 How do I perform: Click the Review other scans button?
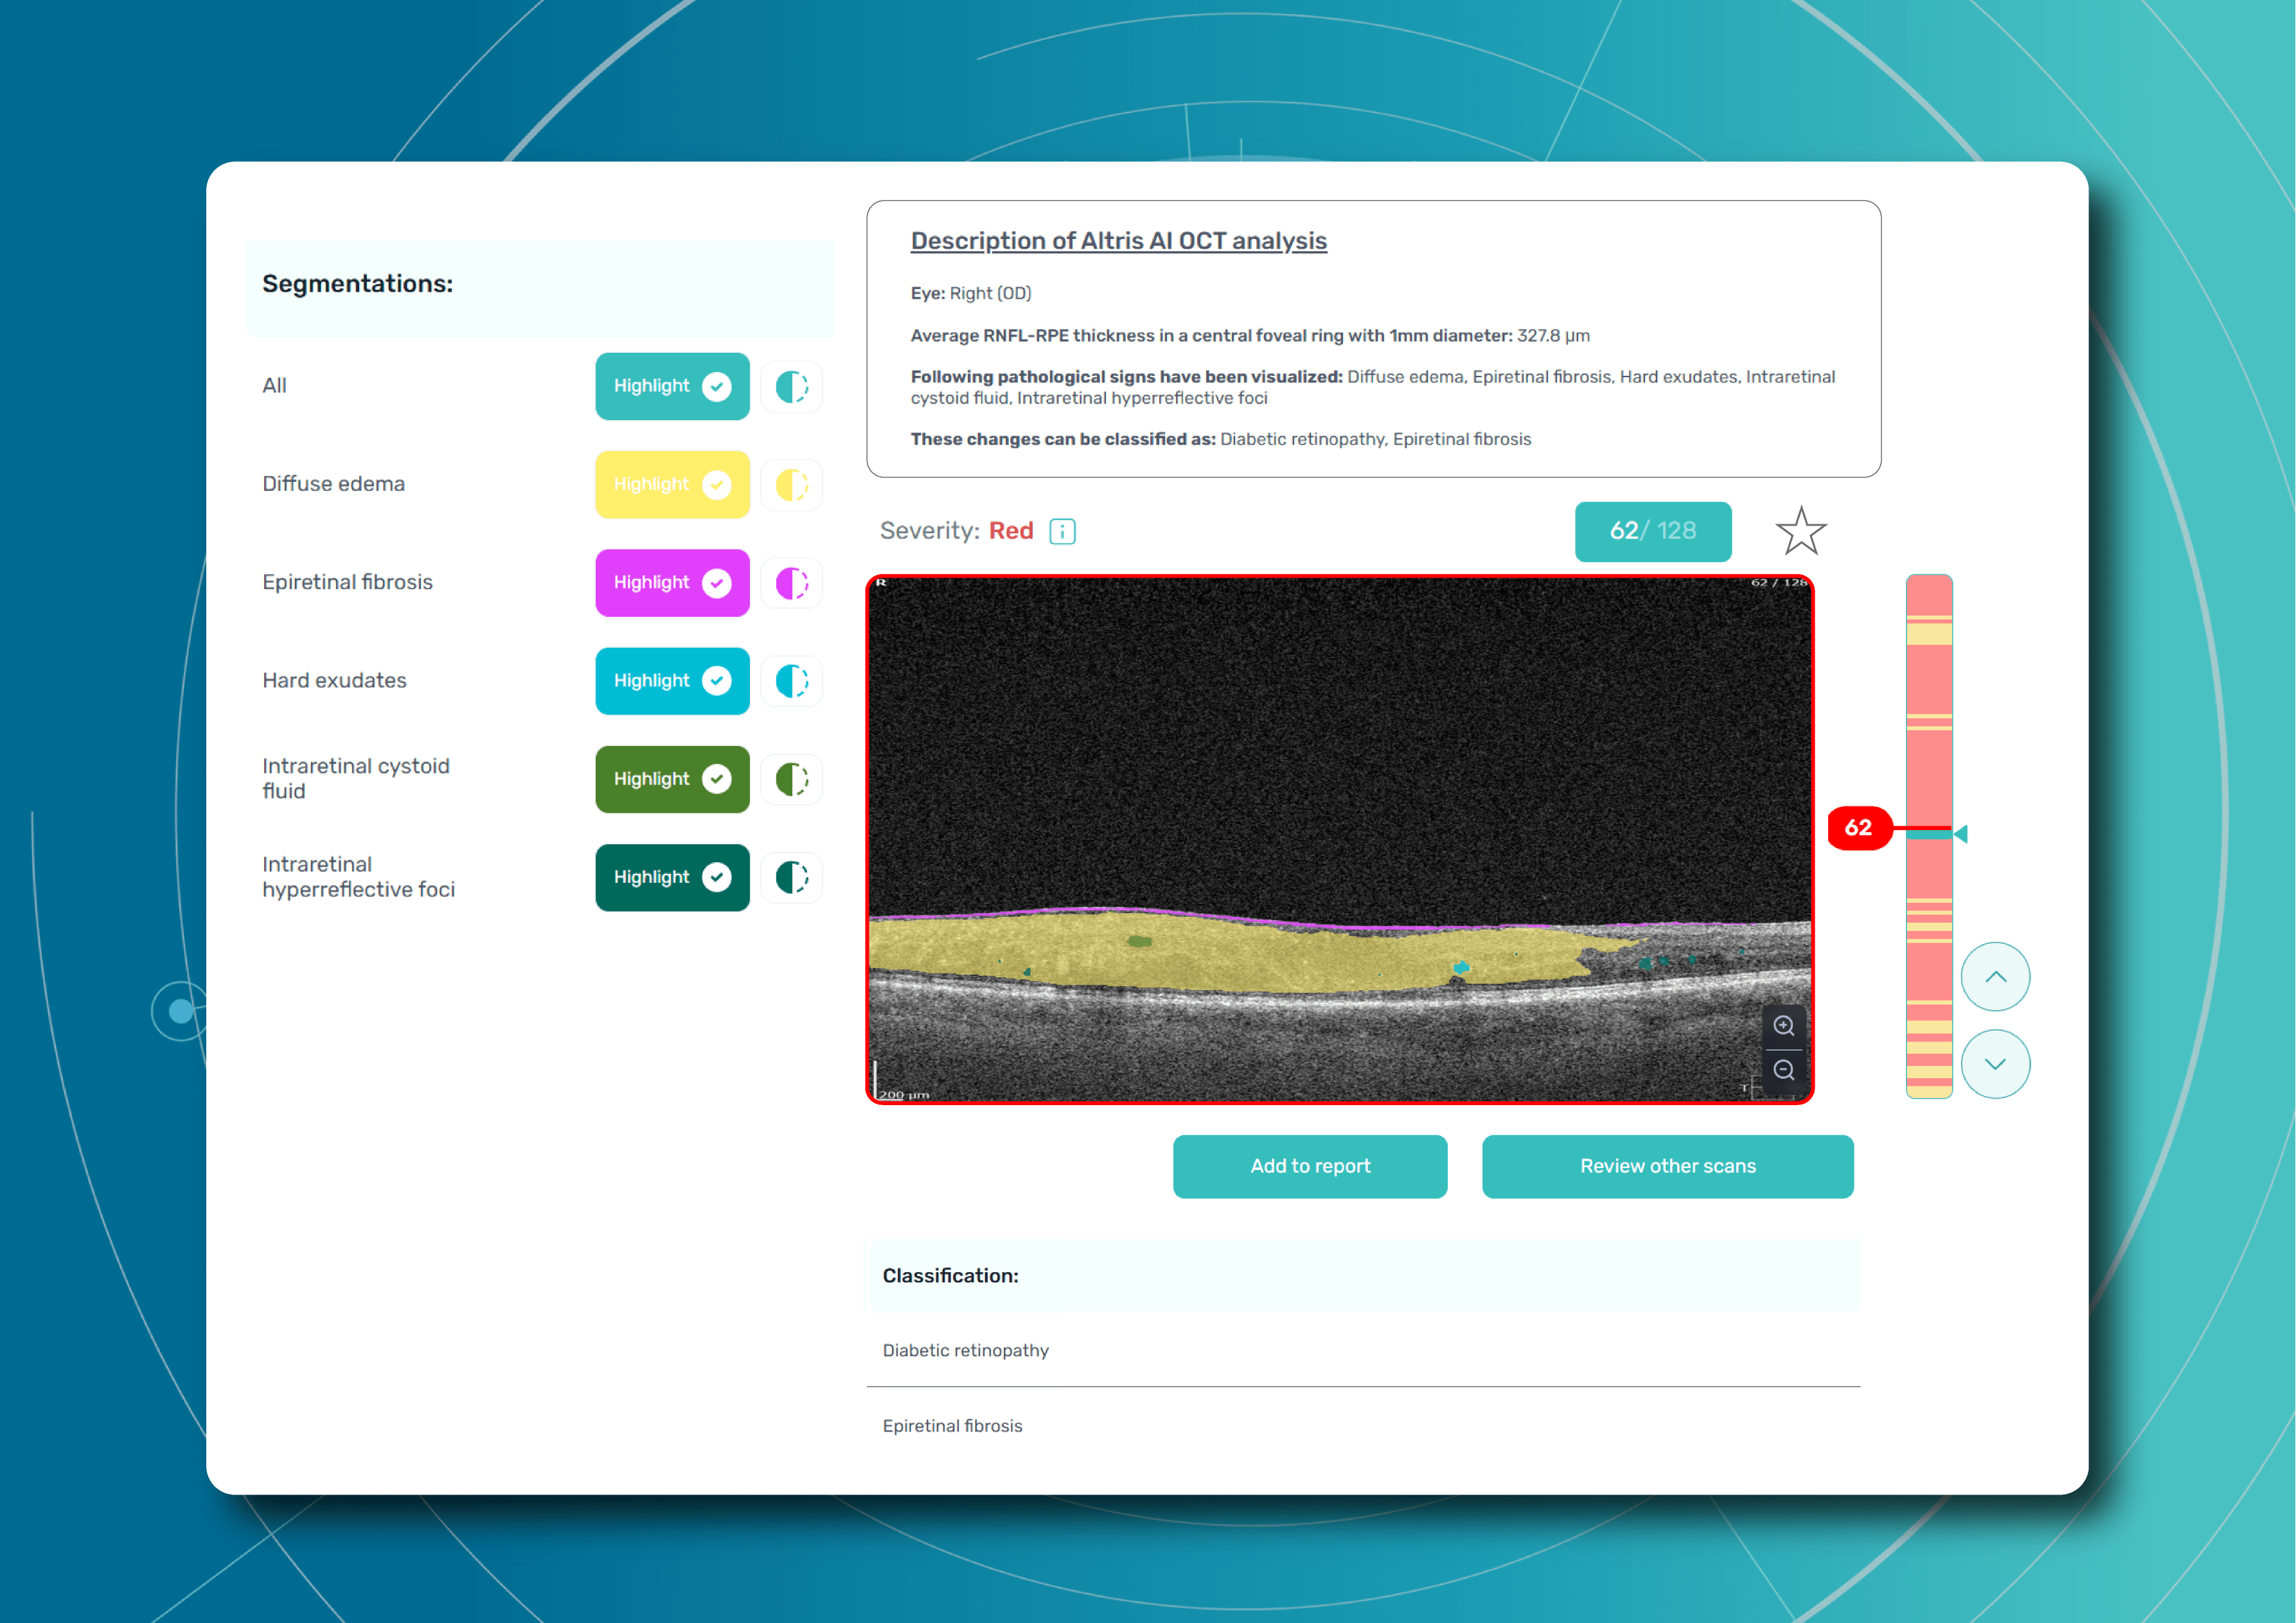point(1667,1166)
